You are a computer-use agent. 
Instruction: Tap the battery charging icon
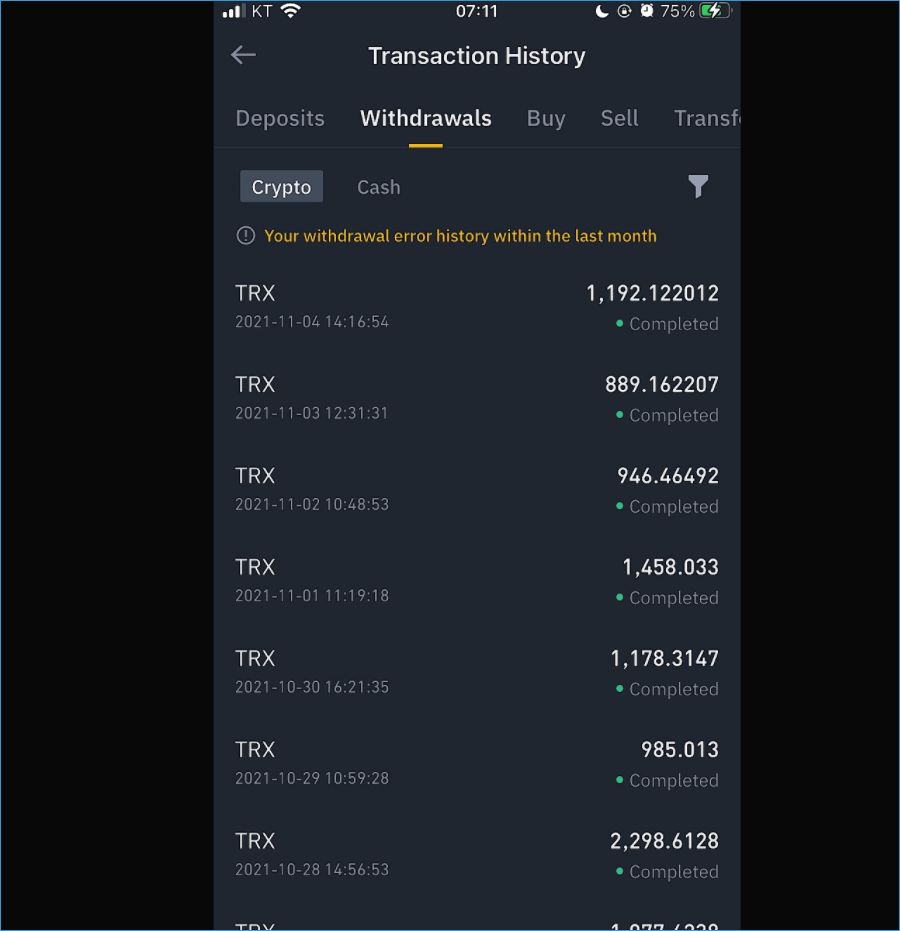point(715,11)
